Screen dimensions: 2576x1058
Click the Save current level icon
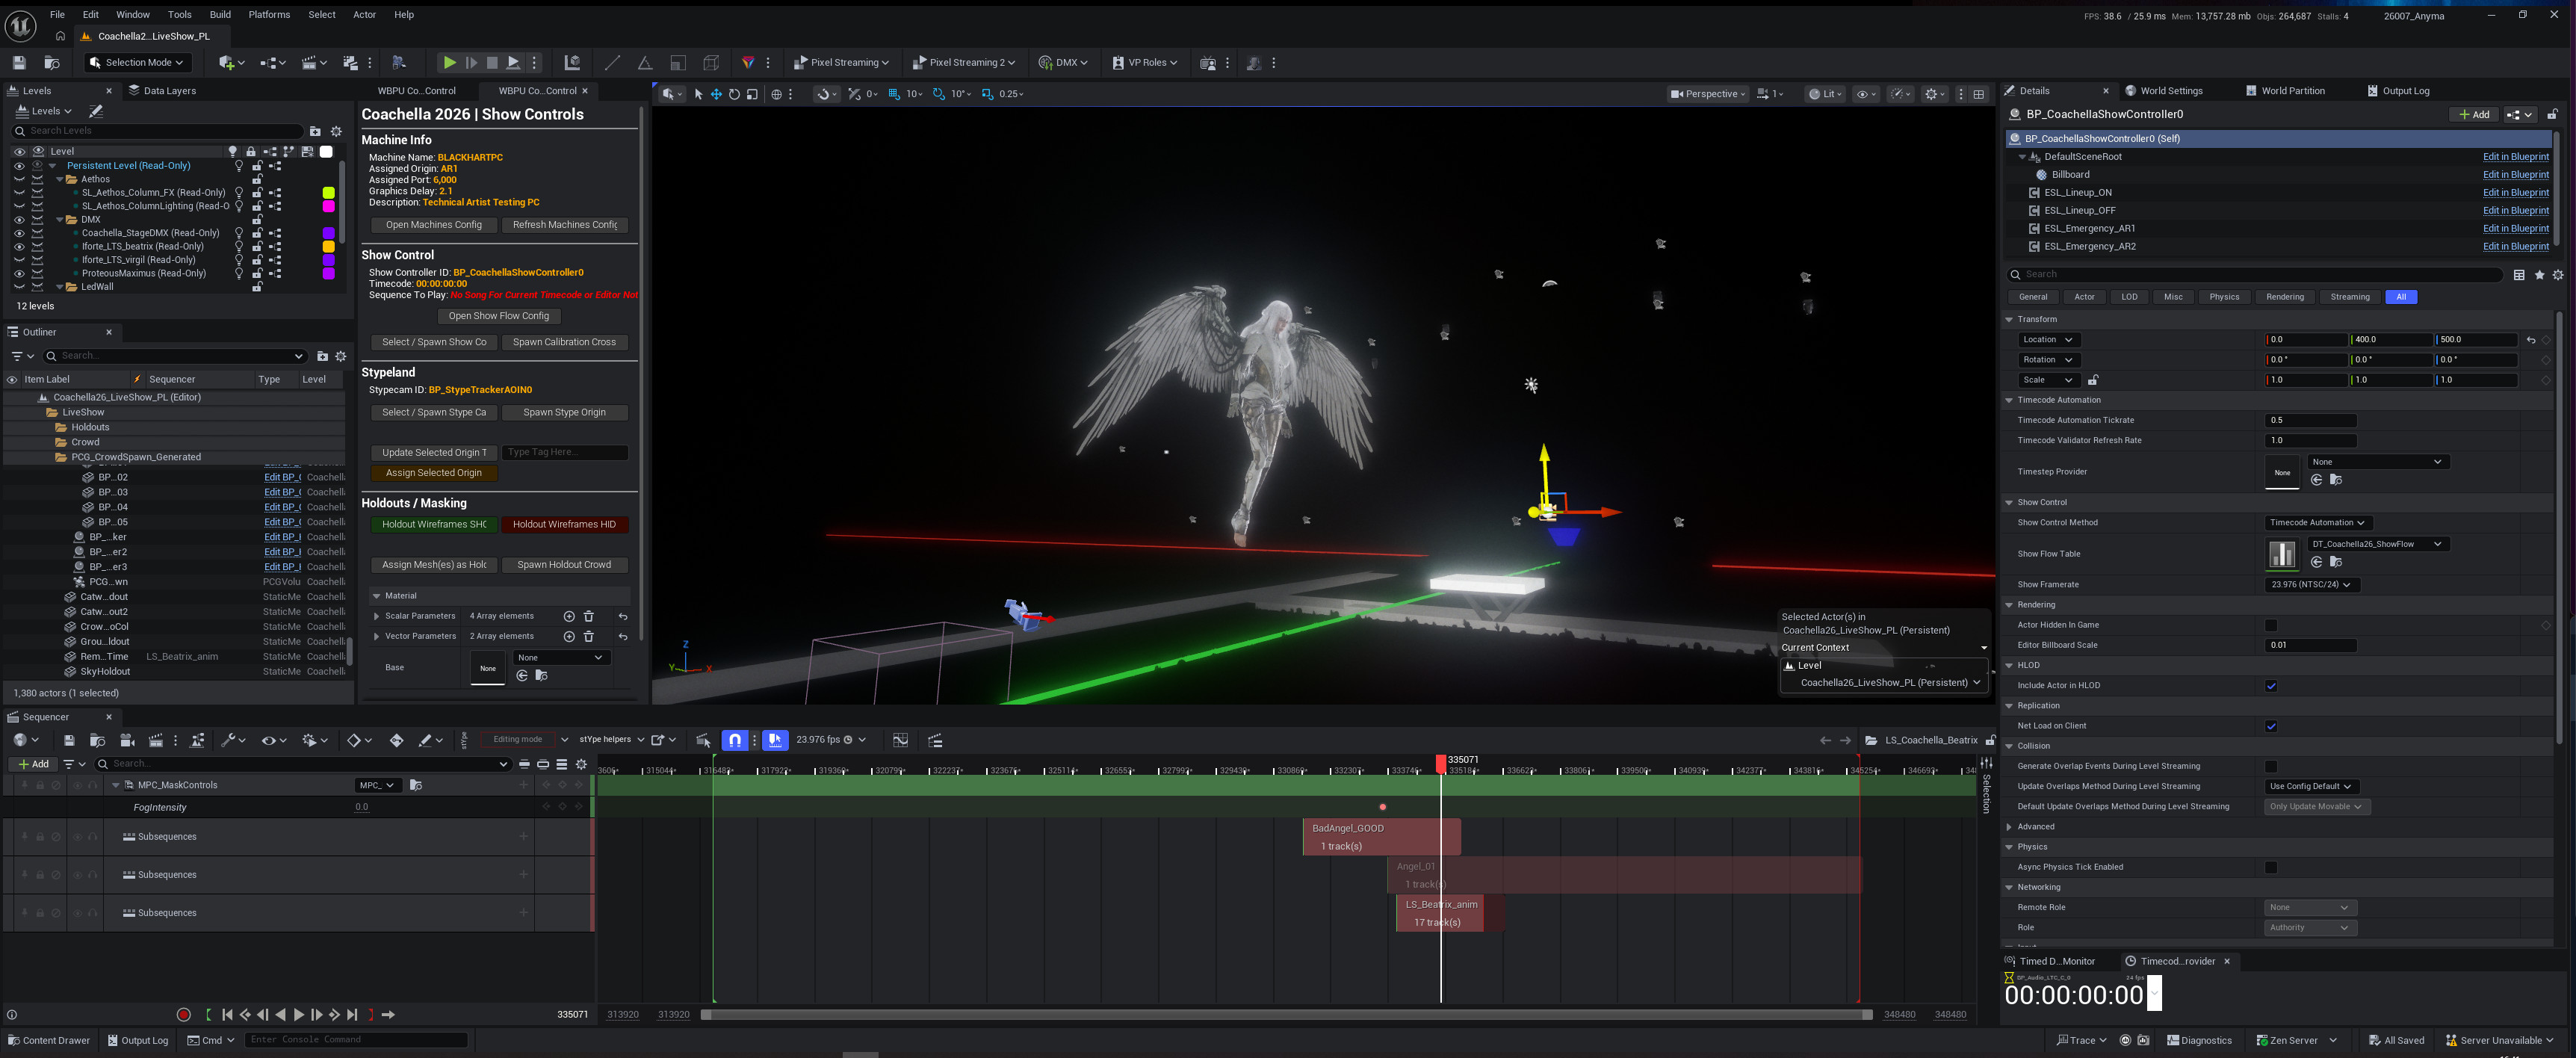coord(19,62)
